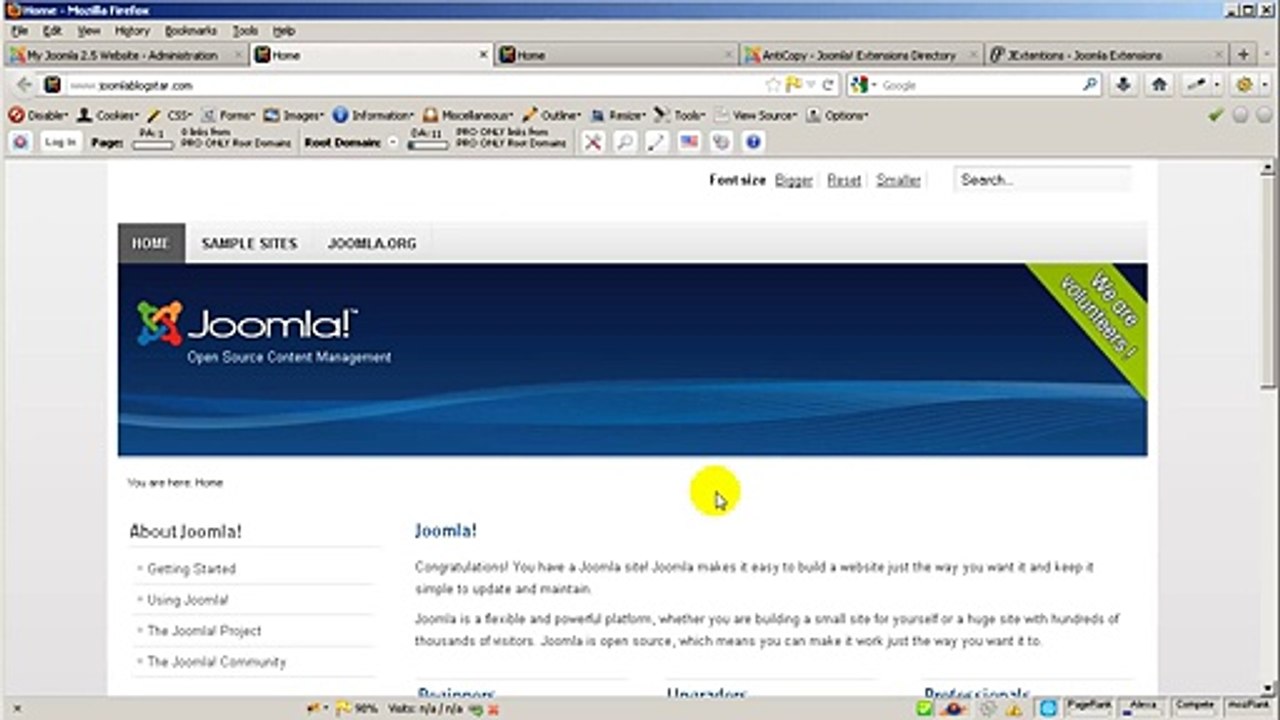Open the View Source dropdown
The height and width of the screenshot is (720, 1280).
[756, 115]
